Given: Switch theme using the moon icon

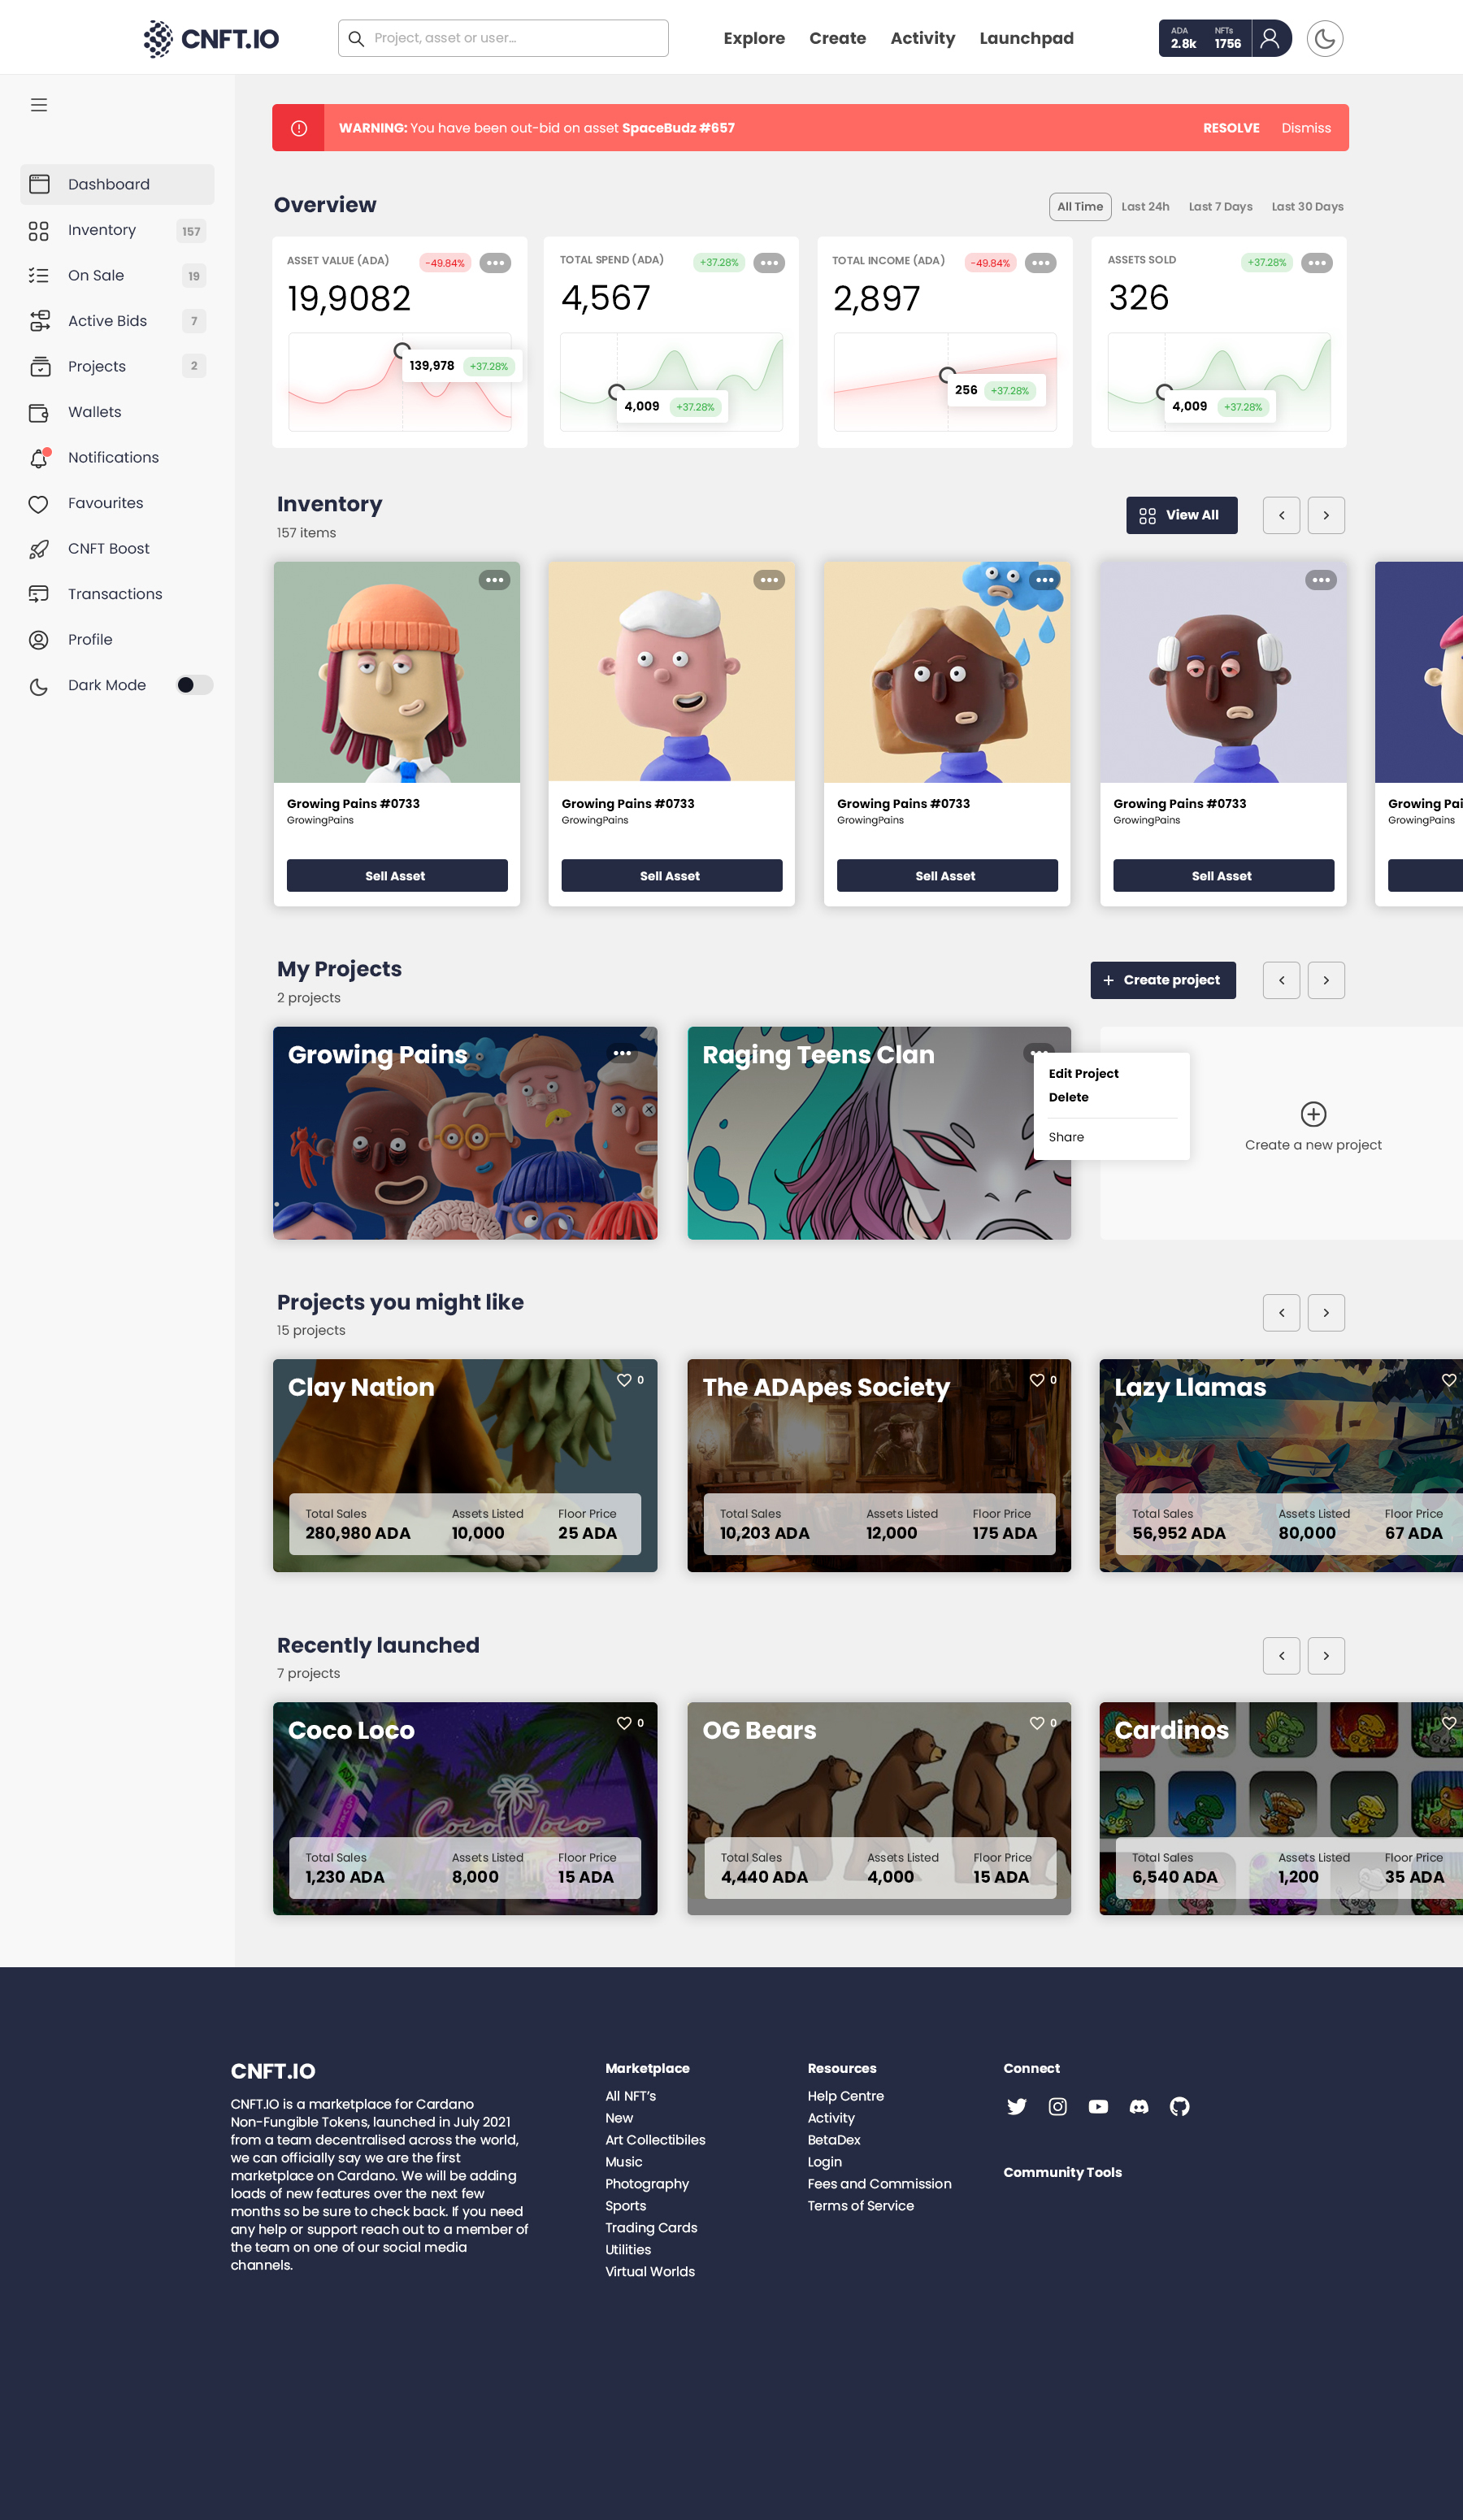Looking at the screenshot, I should coord(1325,38).
